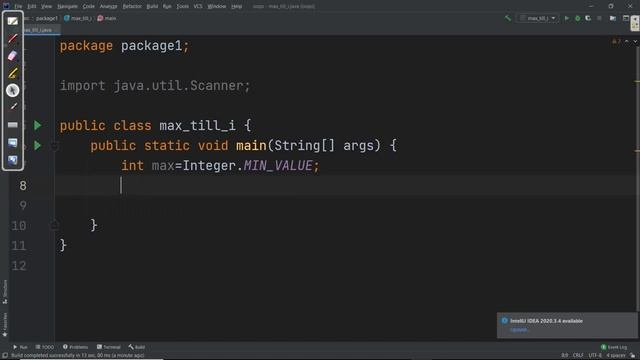The image size is (640, 360).
Task: Click the editor vertical scrollbar
Action: point(637,180)
